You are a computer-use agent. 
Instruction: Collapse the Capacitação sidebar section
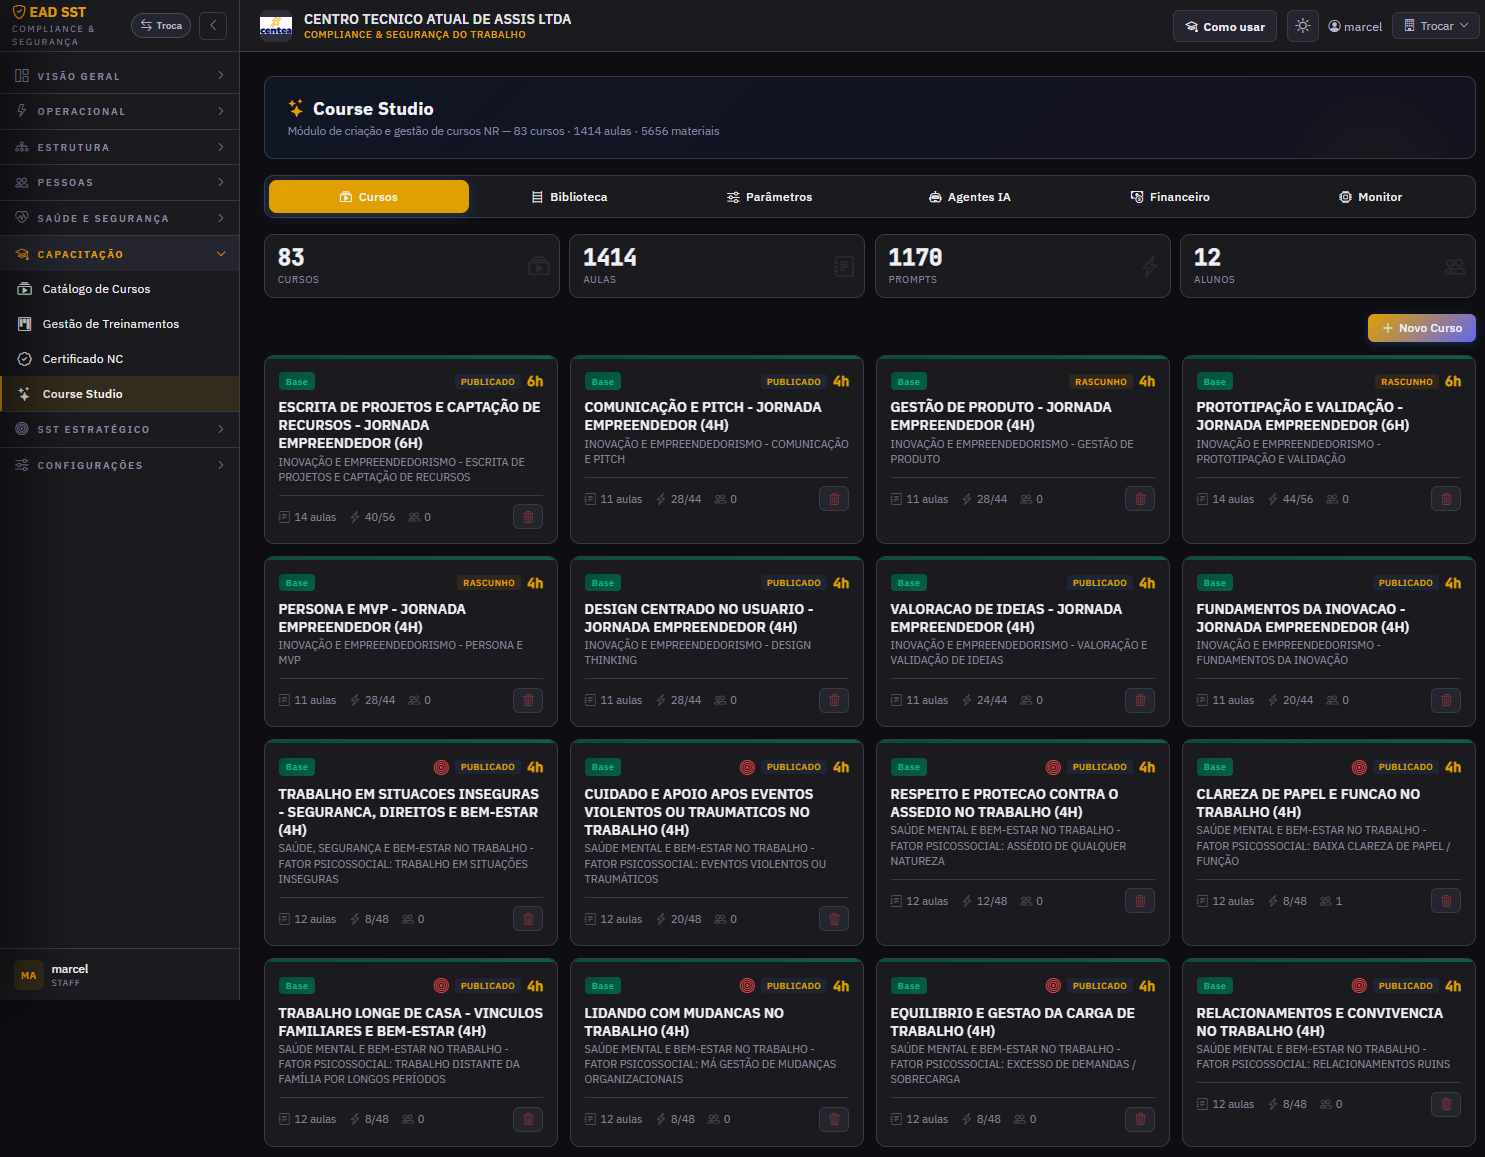[119, 254]
